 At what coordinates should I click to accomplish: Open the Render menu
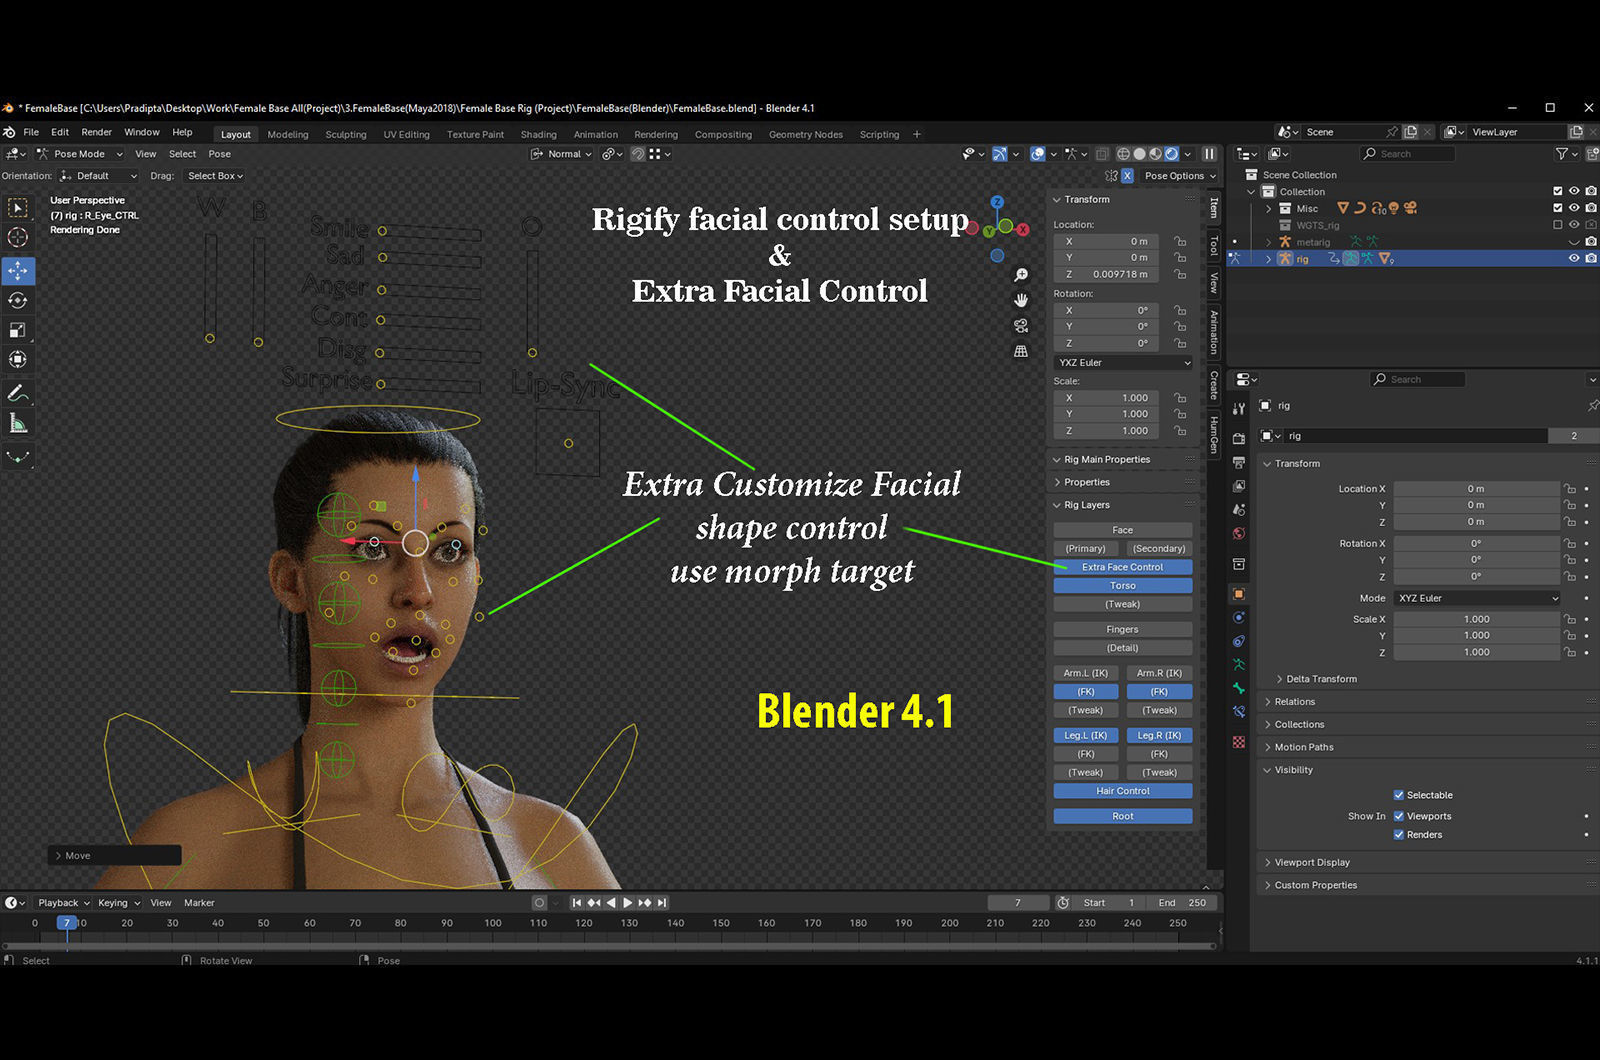click(96, 132)
